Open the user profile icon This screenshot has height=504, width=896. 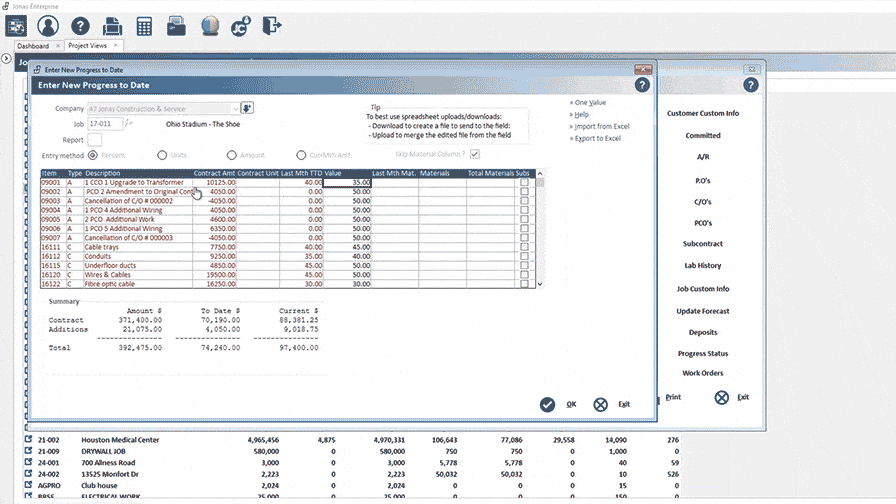pyautogui.click(x=48, y=26)
